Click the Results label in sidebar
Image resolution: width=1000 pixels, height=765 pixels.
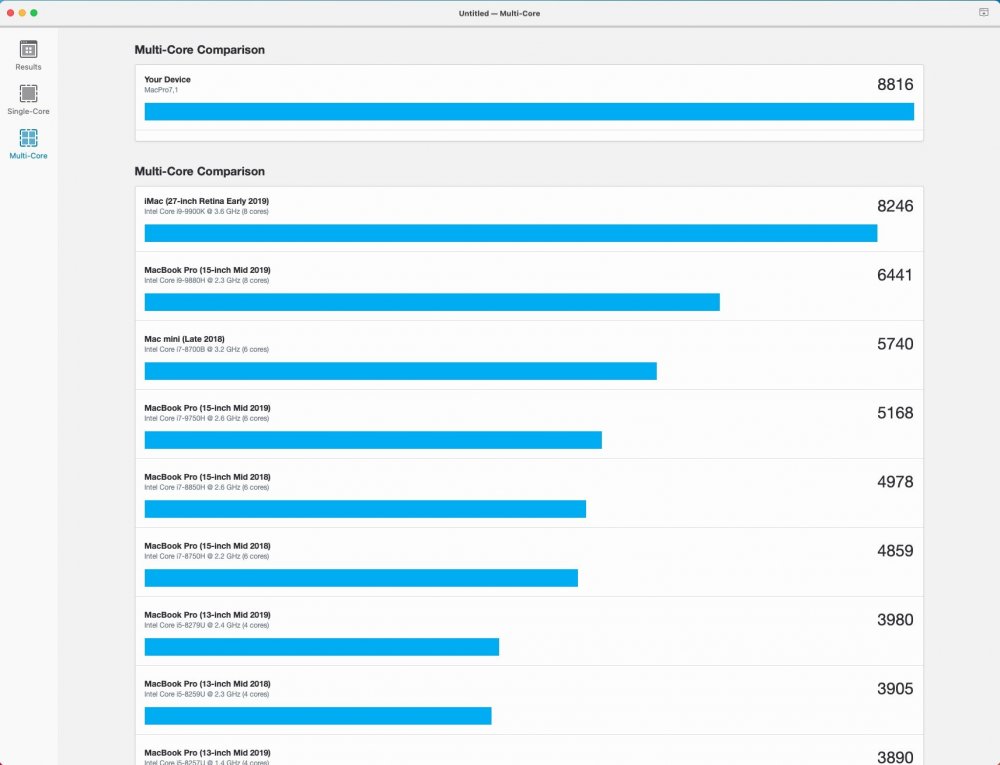click(28, 67)
